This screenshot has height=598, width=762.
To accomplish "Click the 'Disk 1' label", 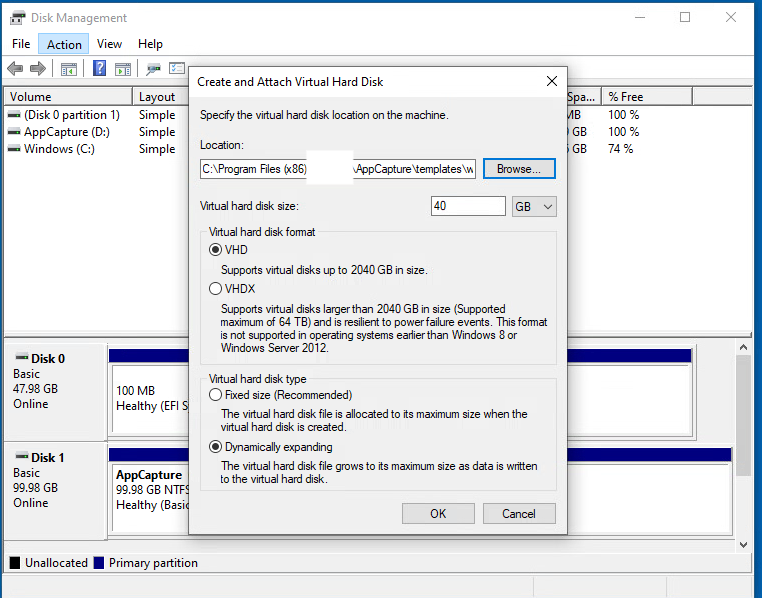I will [x=48, y=458].
